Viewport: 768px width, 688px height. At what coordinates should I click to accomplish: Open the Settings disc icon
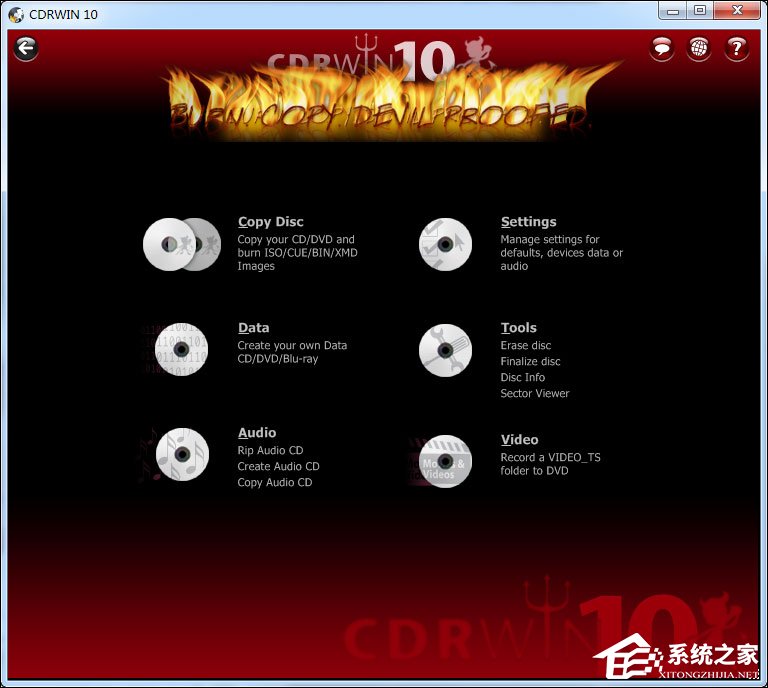[x=445, y=244]
